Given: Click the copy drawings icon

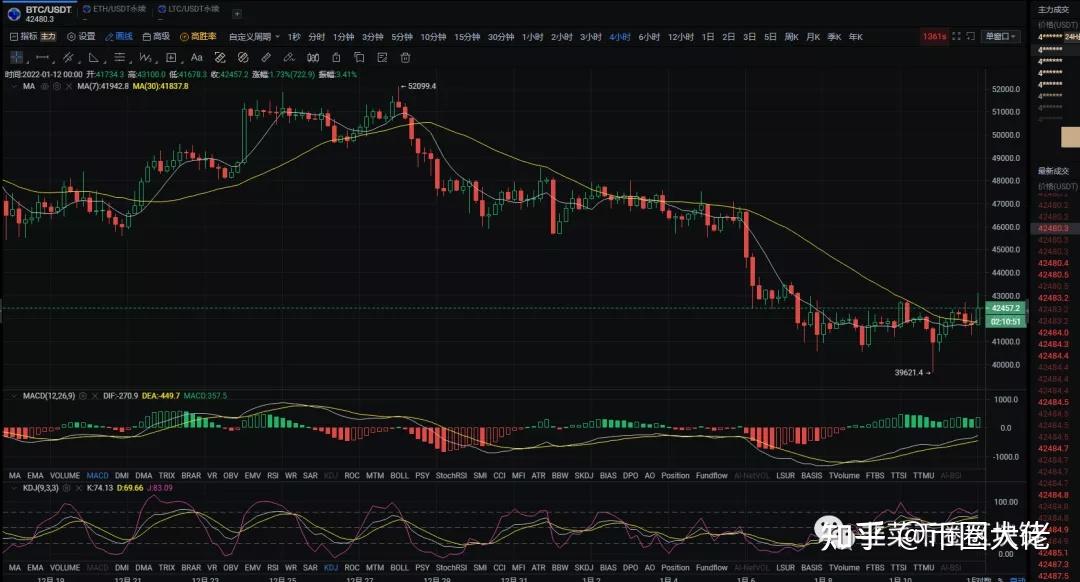Looking at the screenshot, I should 359,57.
